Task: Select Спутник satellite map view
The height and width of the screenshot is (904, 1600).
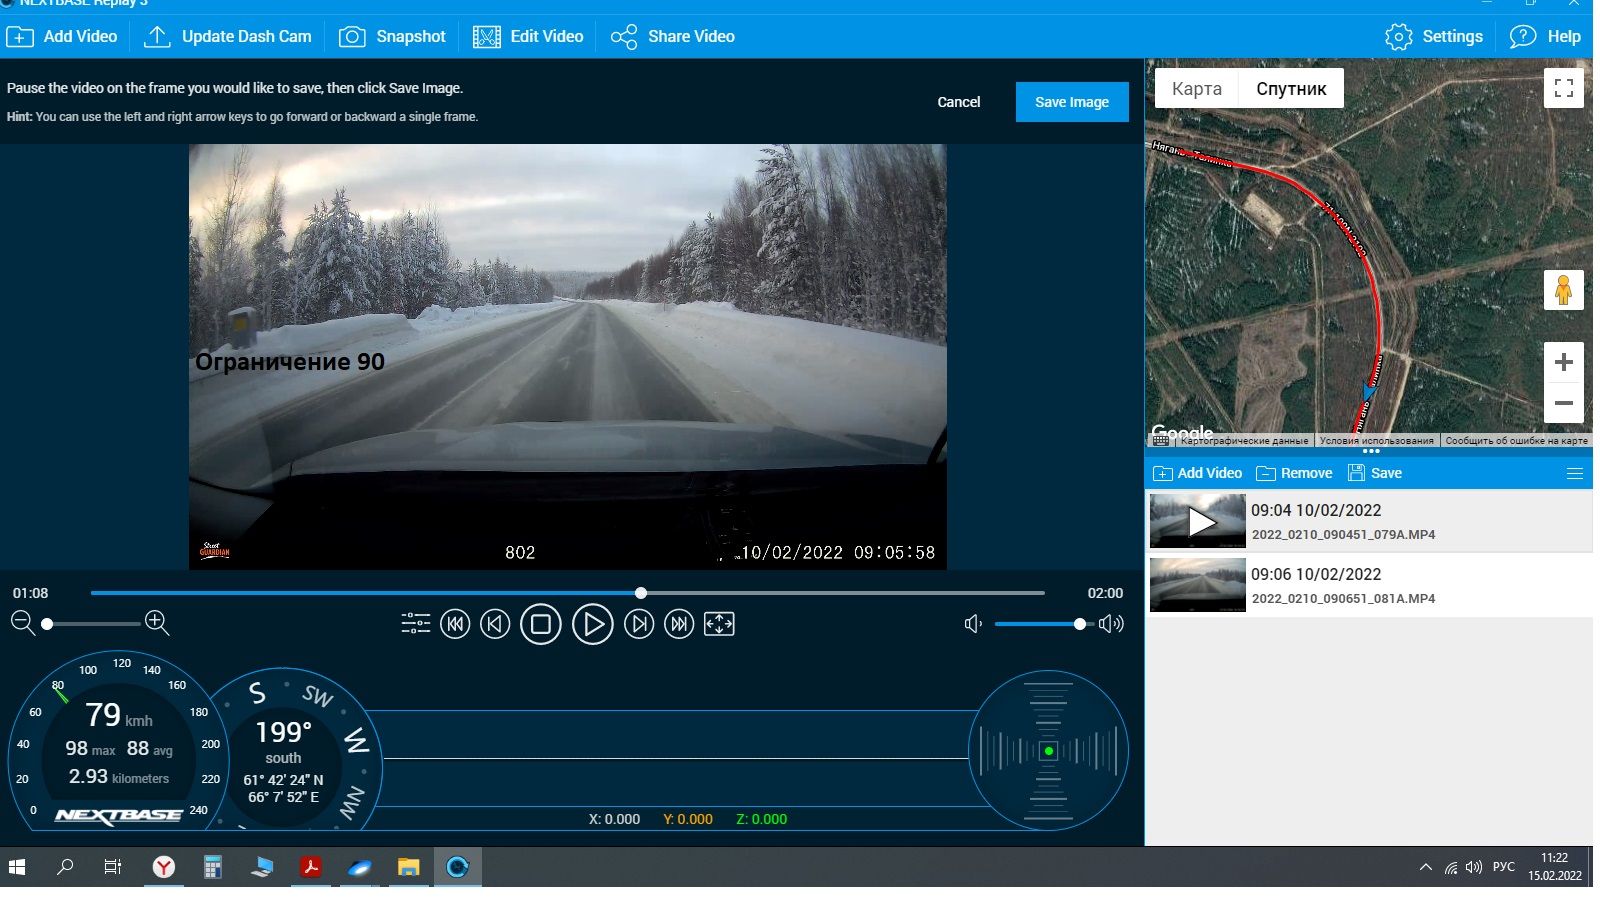Action: pyautogui.click(x=1291, y=89)
